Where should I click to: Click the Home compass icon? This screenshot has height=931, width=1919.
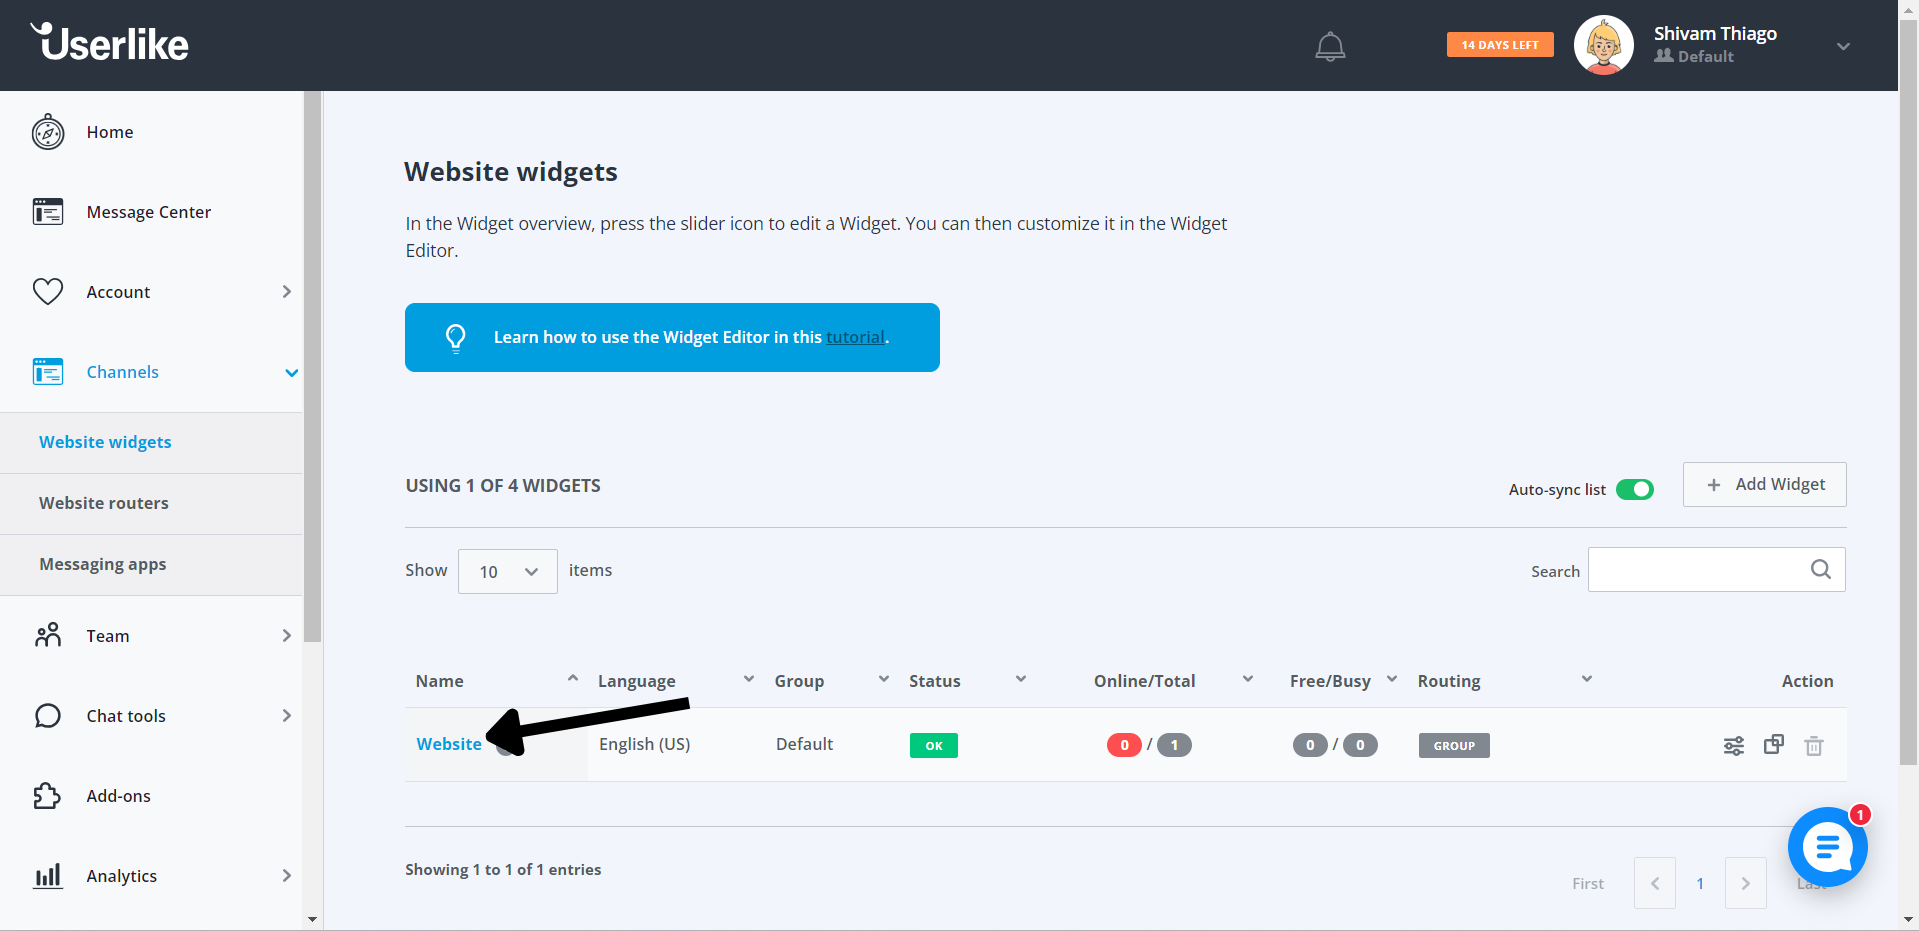pos(48,132)
